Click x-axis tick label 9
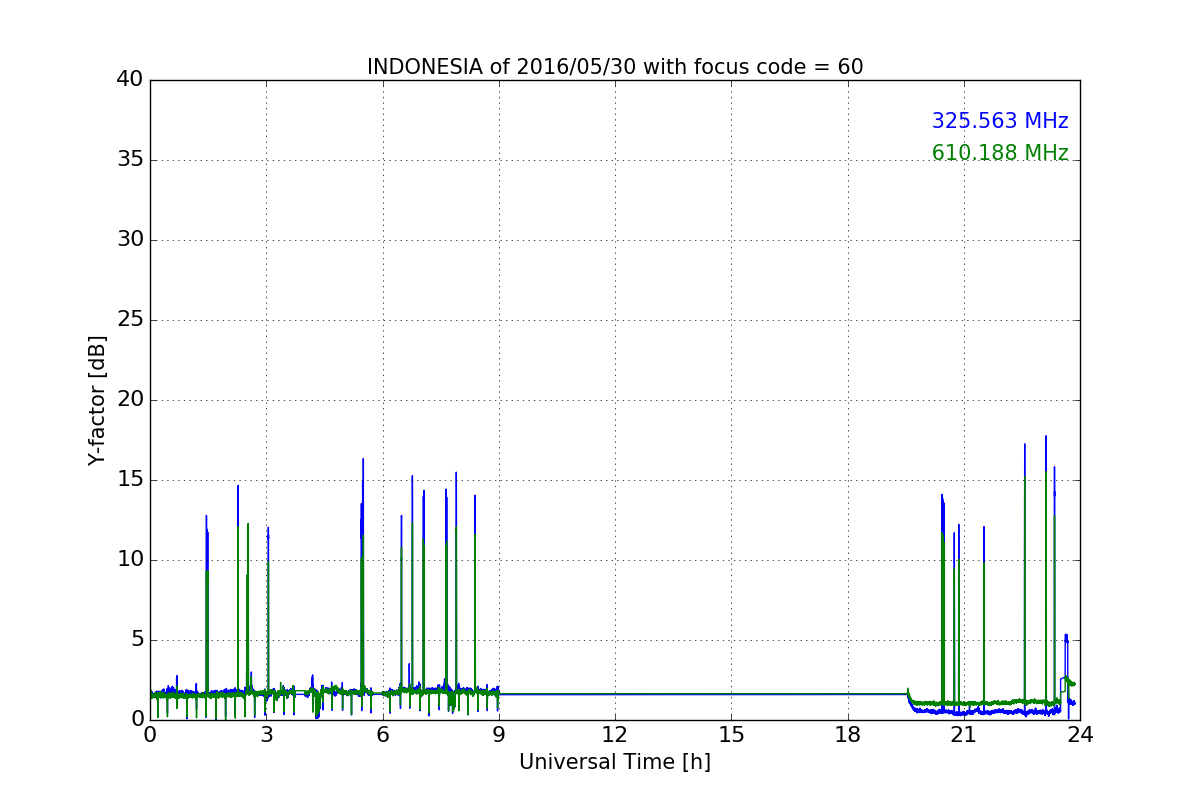The image size is (1200, 800). pos(499,735)
